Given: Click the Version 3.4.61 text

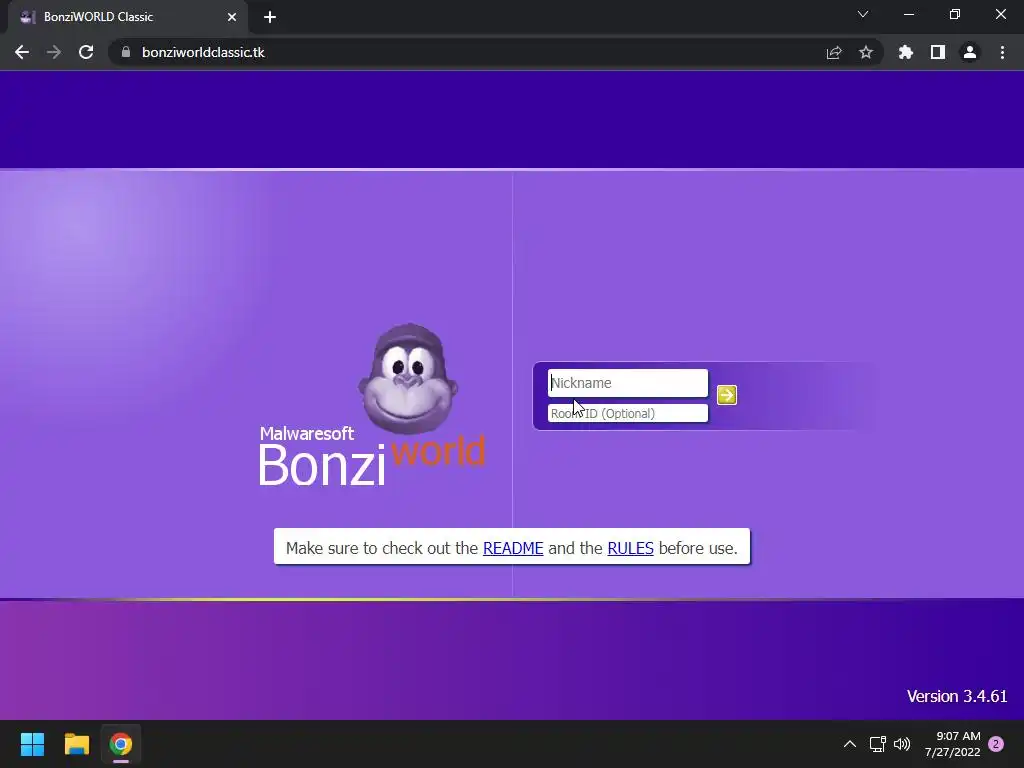Looking at the screenshot, I should pyautogui.click(x=957, y=696).
